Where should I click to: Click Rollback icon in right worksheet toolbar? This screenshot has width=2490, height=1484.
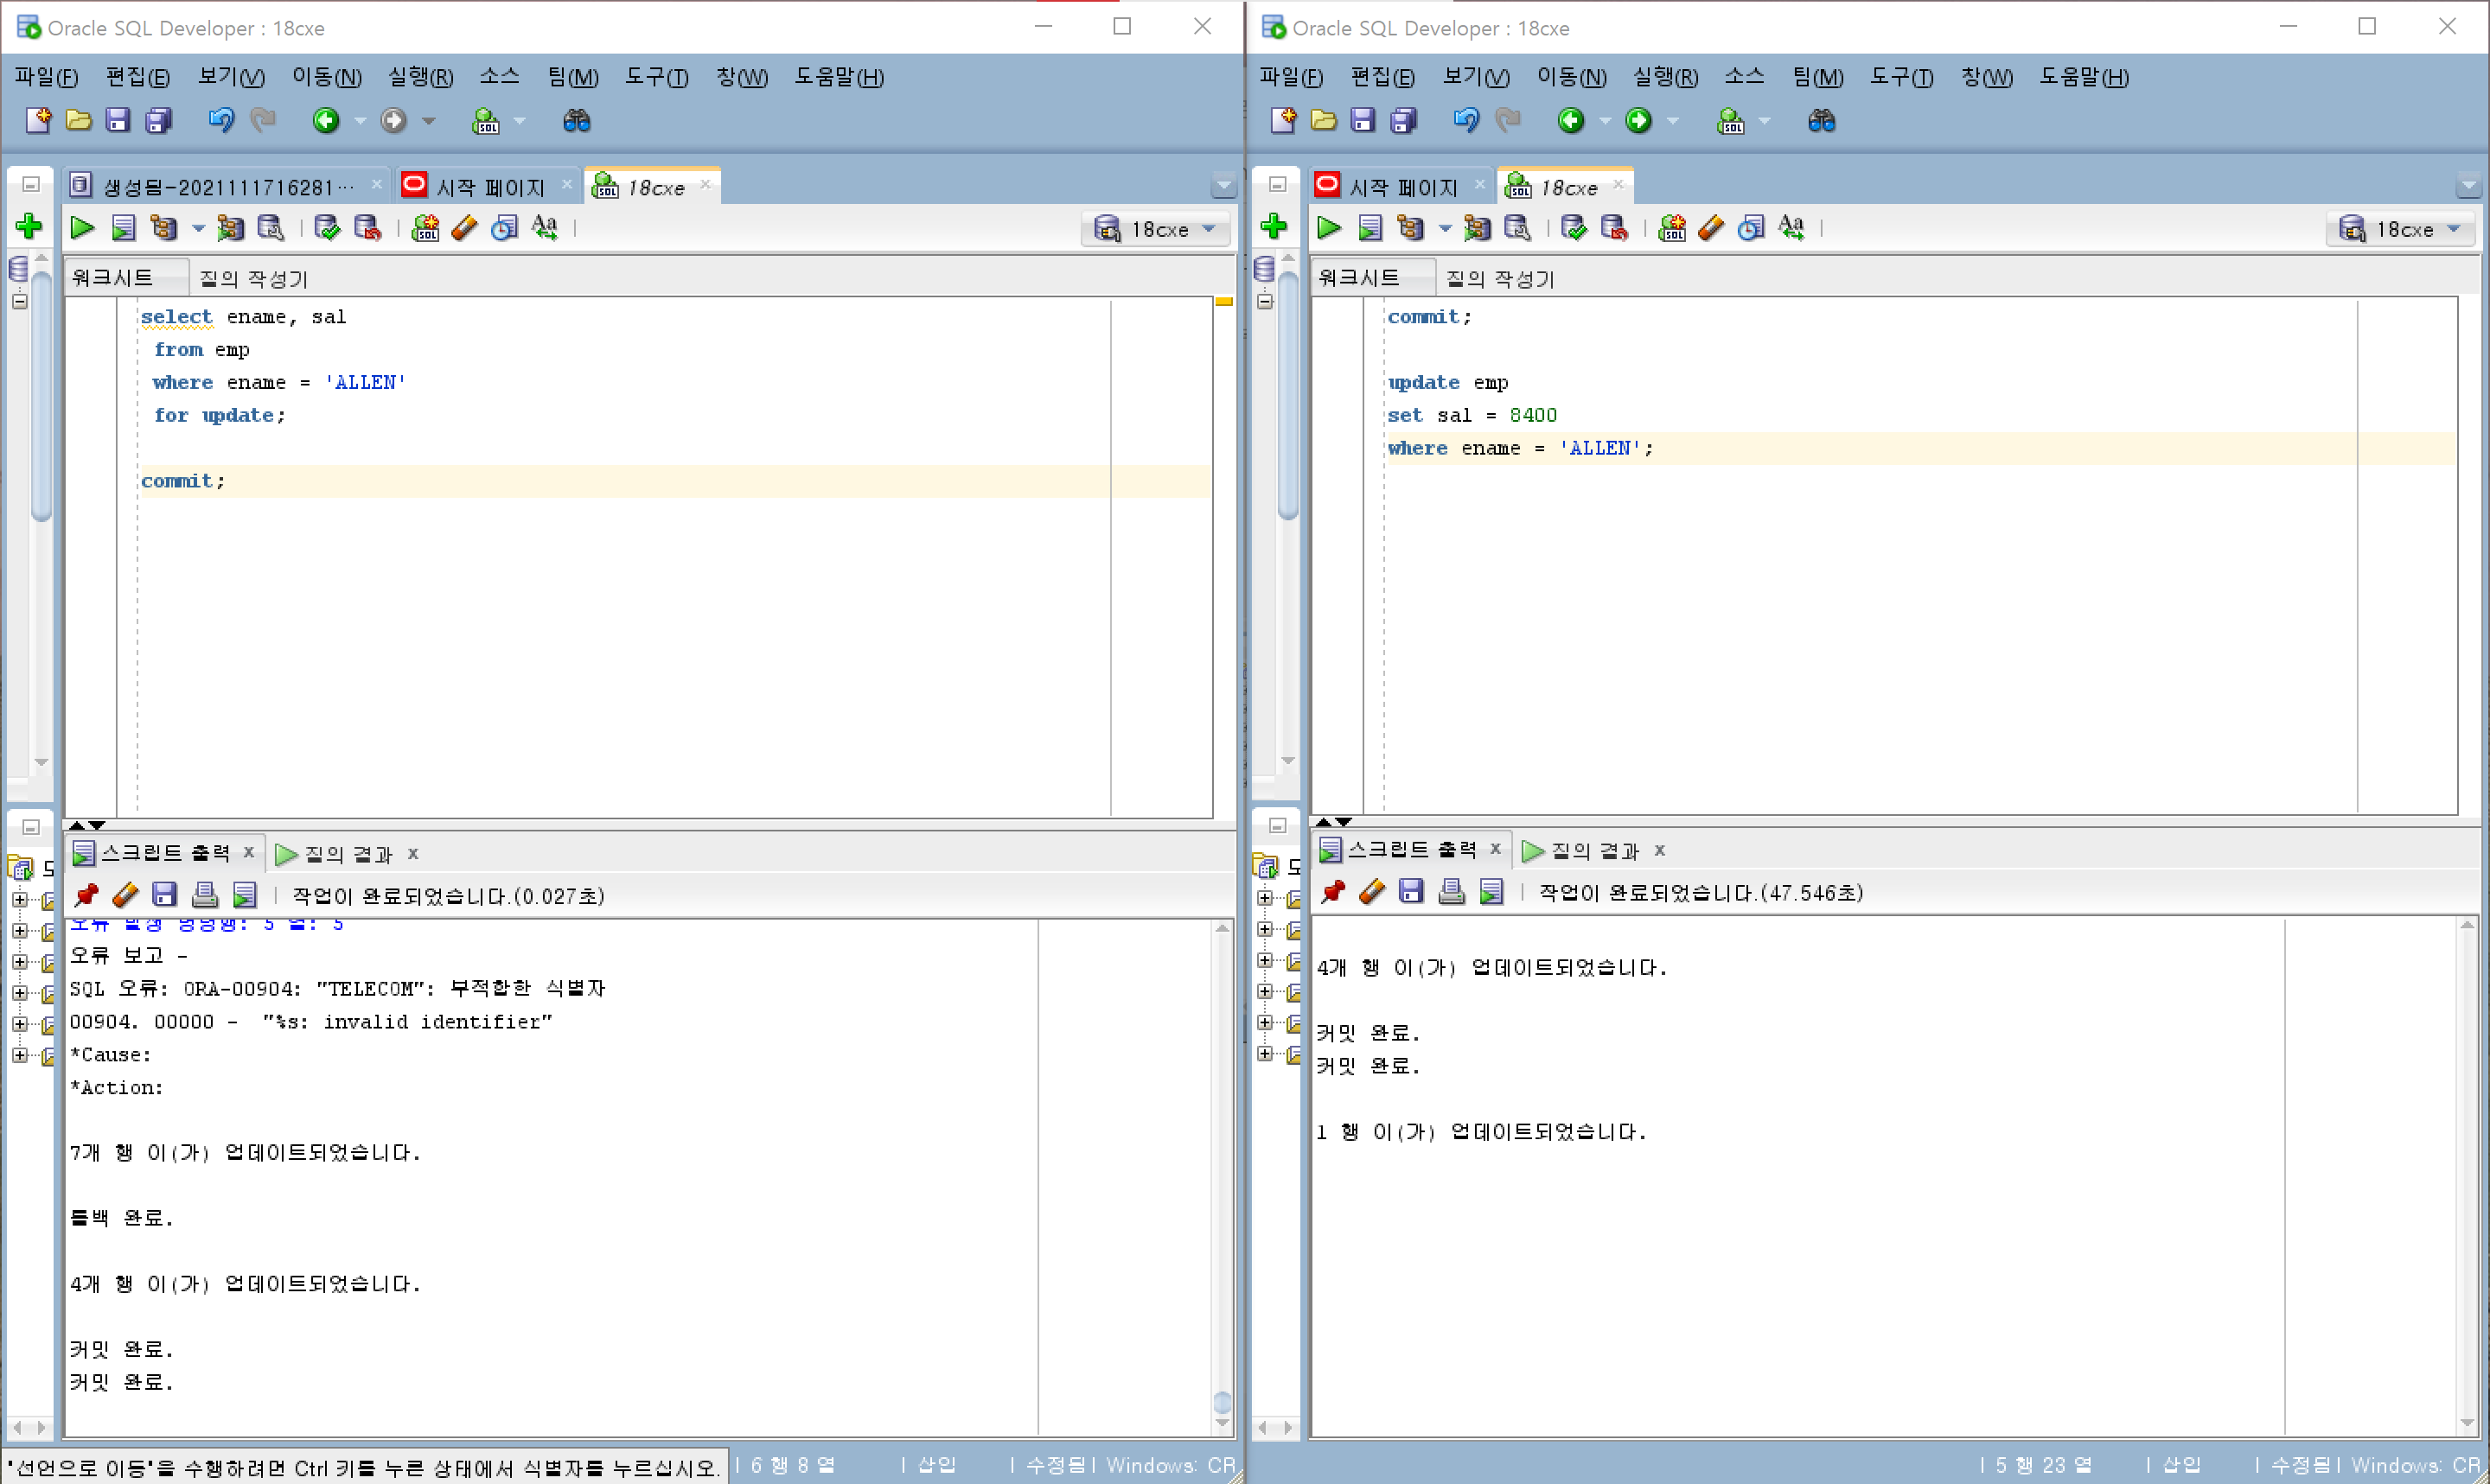tap(1614, 228)
